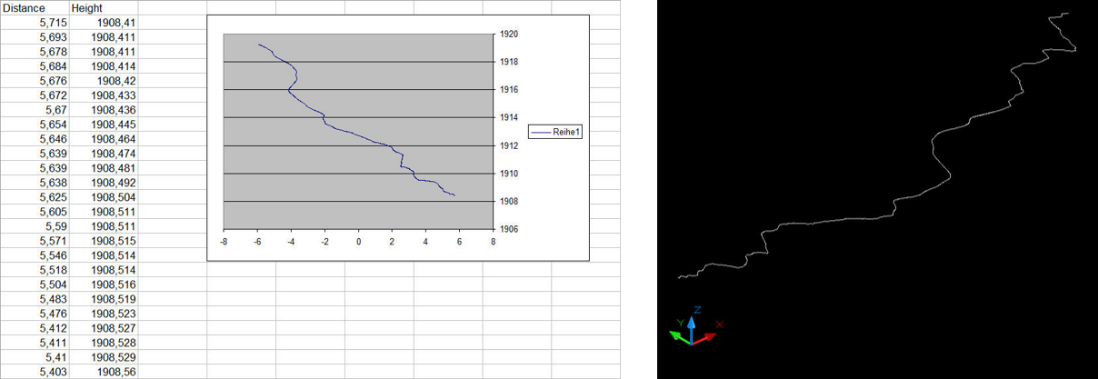
Task: Select the cell containing 1908,529
Action: tap(104, 357)
